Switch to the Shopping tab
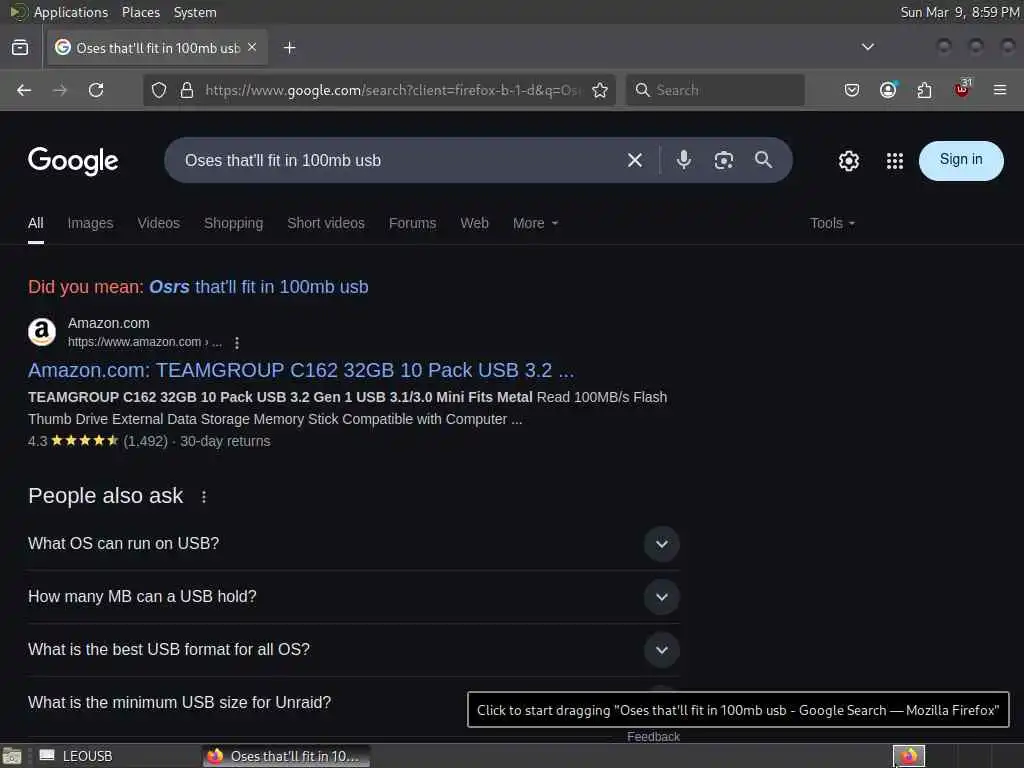This screenshot has height=768, width=1024. click(x=234, y=223)
